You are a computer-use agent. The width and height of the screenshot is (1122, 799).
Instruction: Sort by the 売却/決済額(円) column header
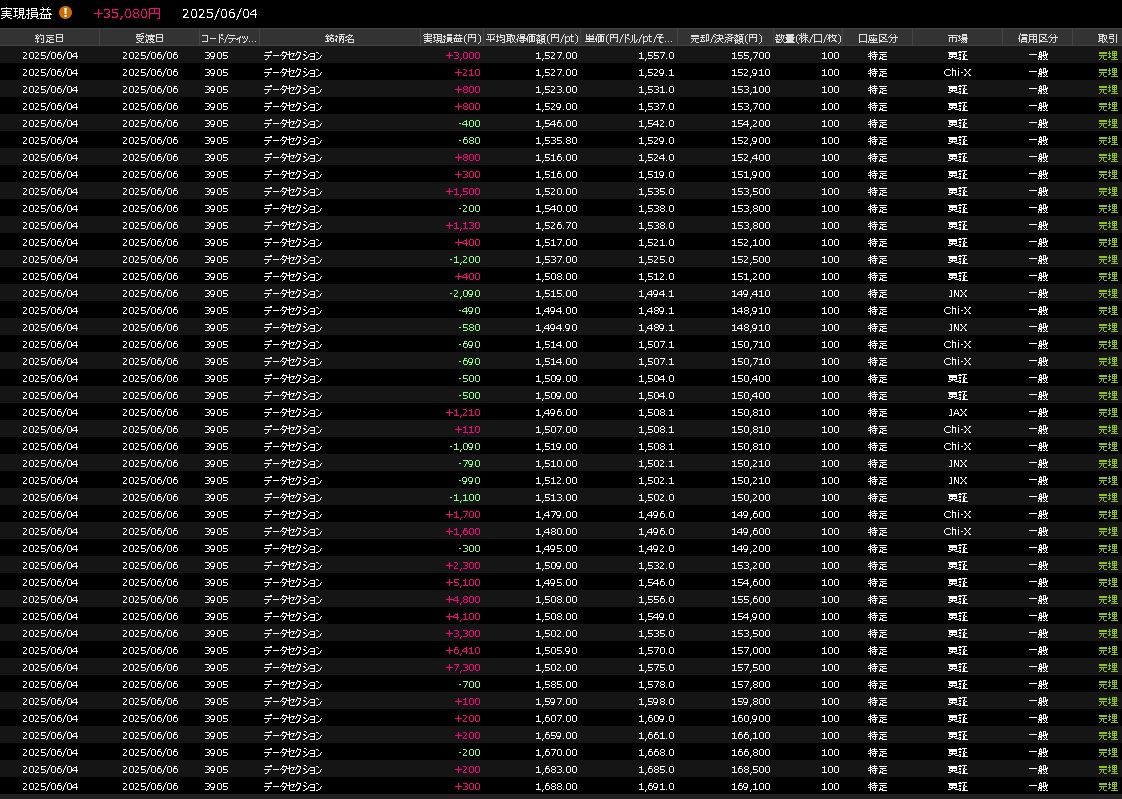(725, 38)
